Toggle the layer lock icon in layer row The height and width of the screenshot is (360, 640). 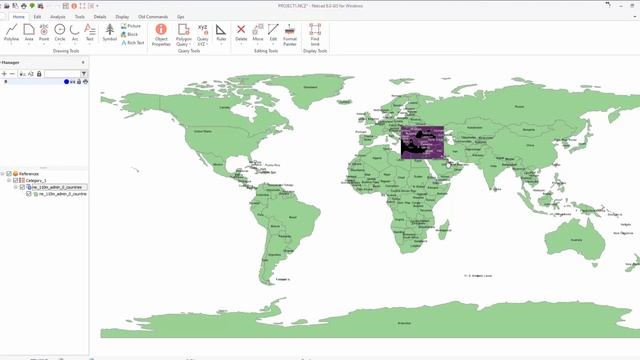[79, 82]
